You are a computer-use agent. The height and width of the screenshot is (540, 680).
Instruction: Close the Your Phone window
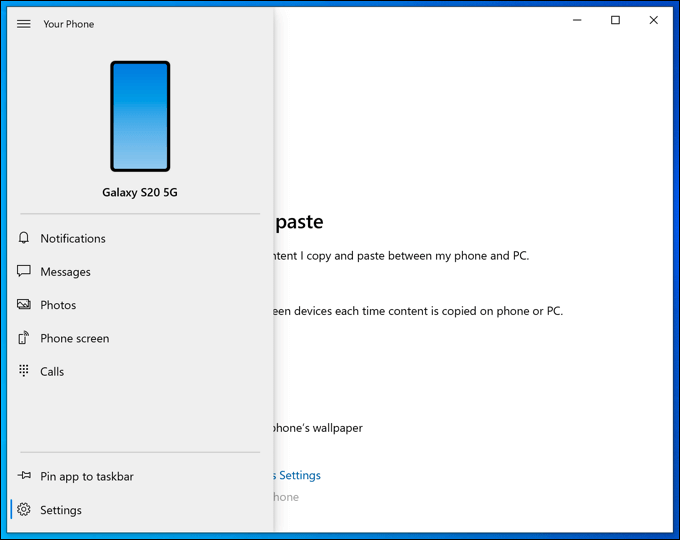pyautogui.click(x=653, y=20)
